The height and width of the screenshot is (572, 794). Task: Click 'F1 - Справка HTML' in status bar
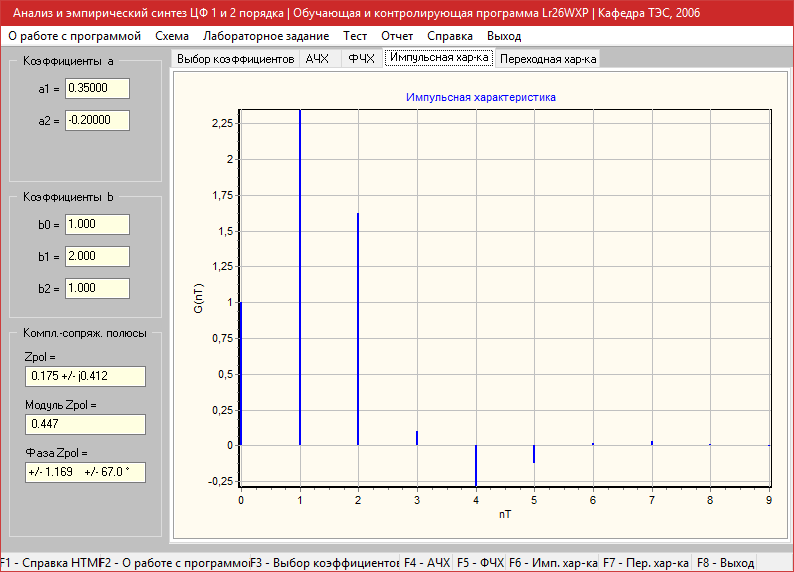tap(50, 563)
